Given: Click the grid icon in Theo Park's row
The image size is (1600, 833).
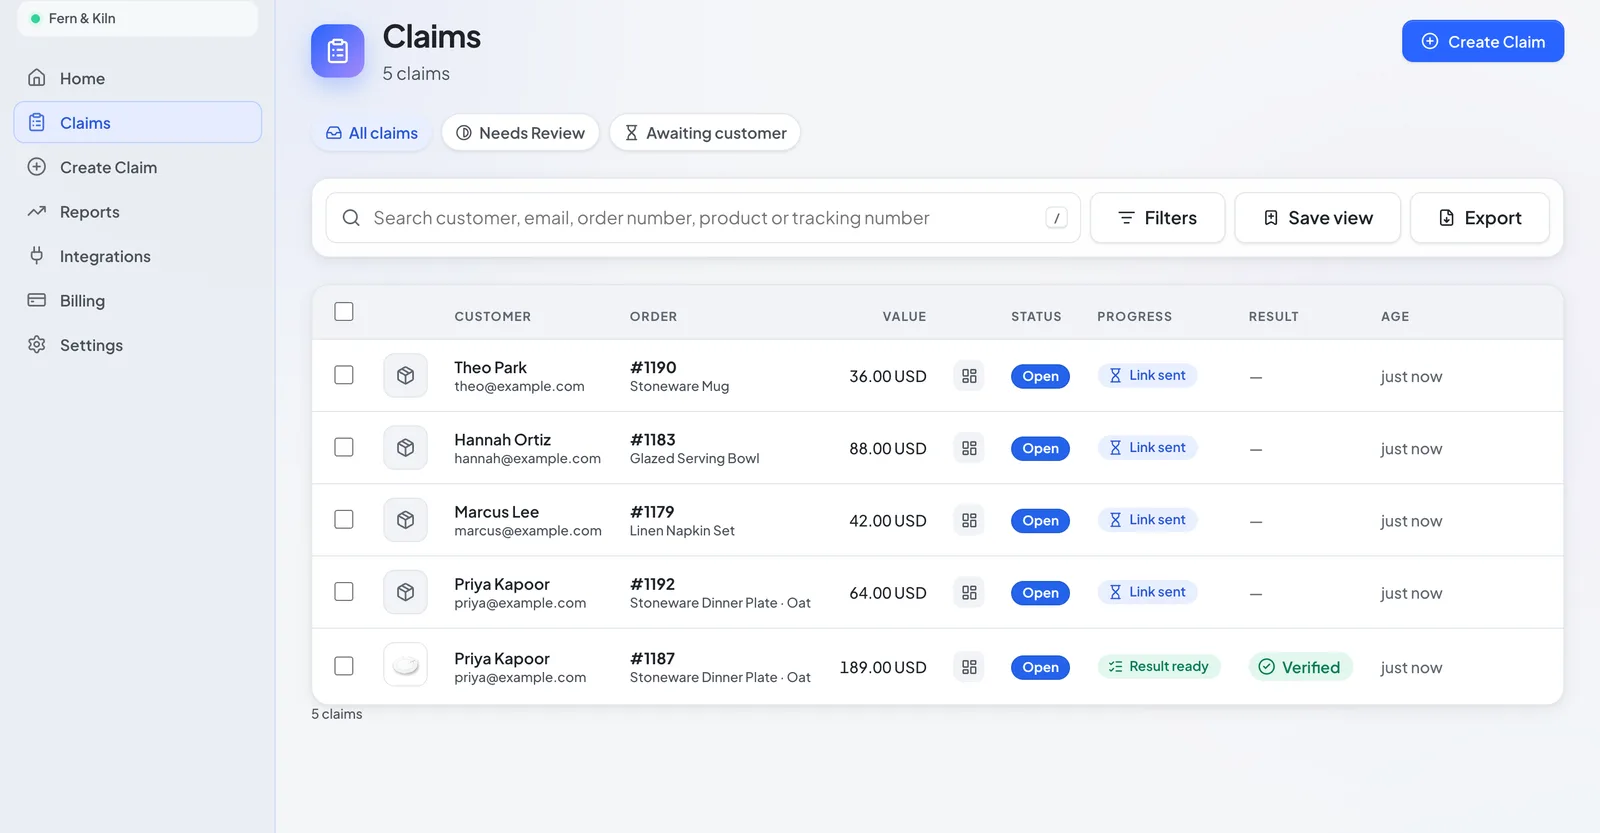Looking at the screenshot, I should tap(969, 376).
